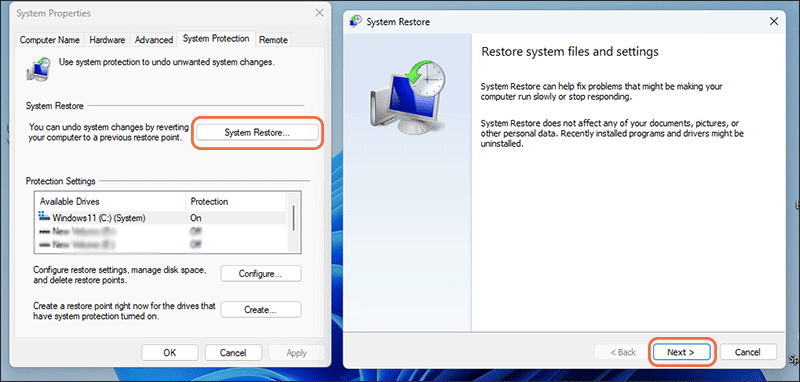Cancel the System Restore wizard

tap(748, 352)
